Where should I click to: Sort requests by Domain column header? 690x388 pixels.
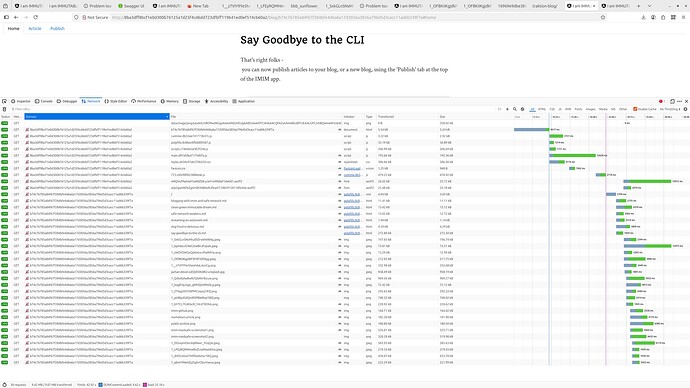97,117
